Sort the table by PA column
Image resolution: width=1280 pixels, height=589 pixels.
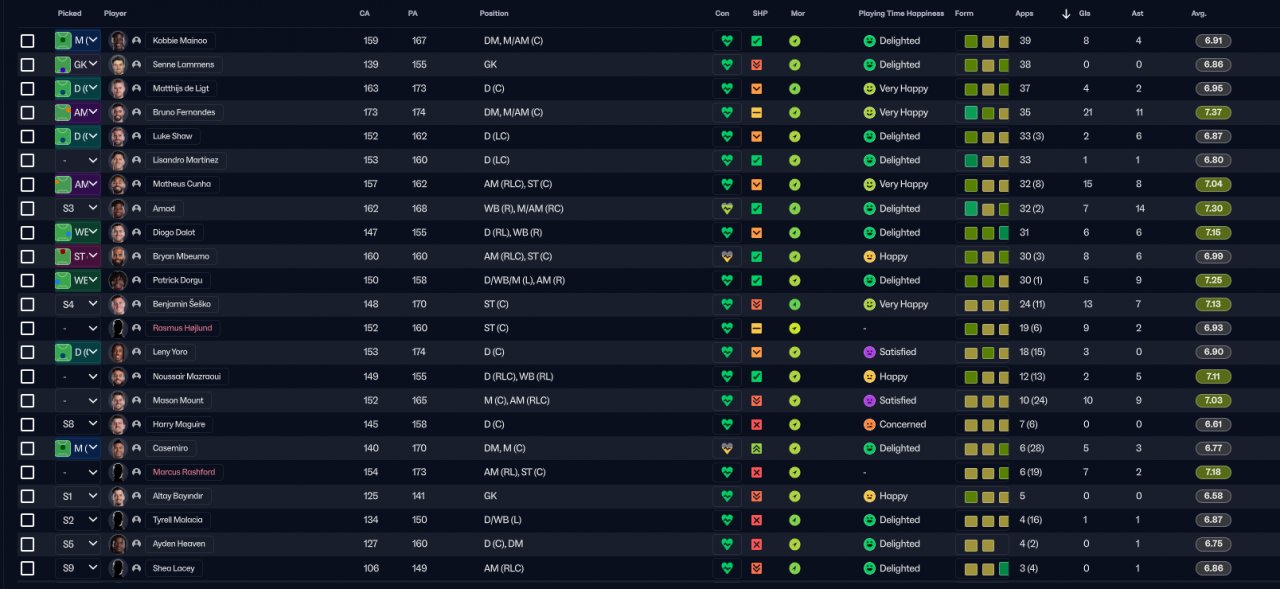(413, 14)
